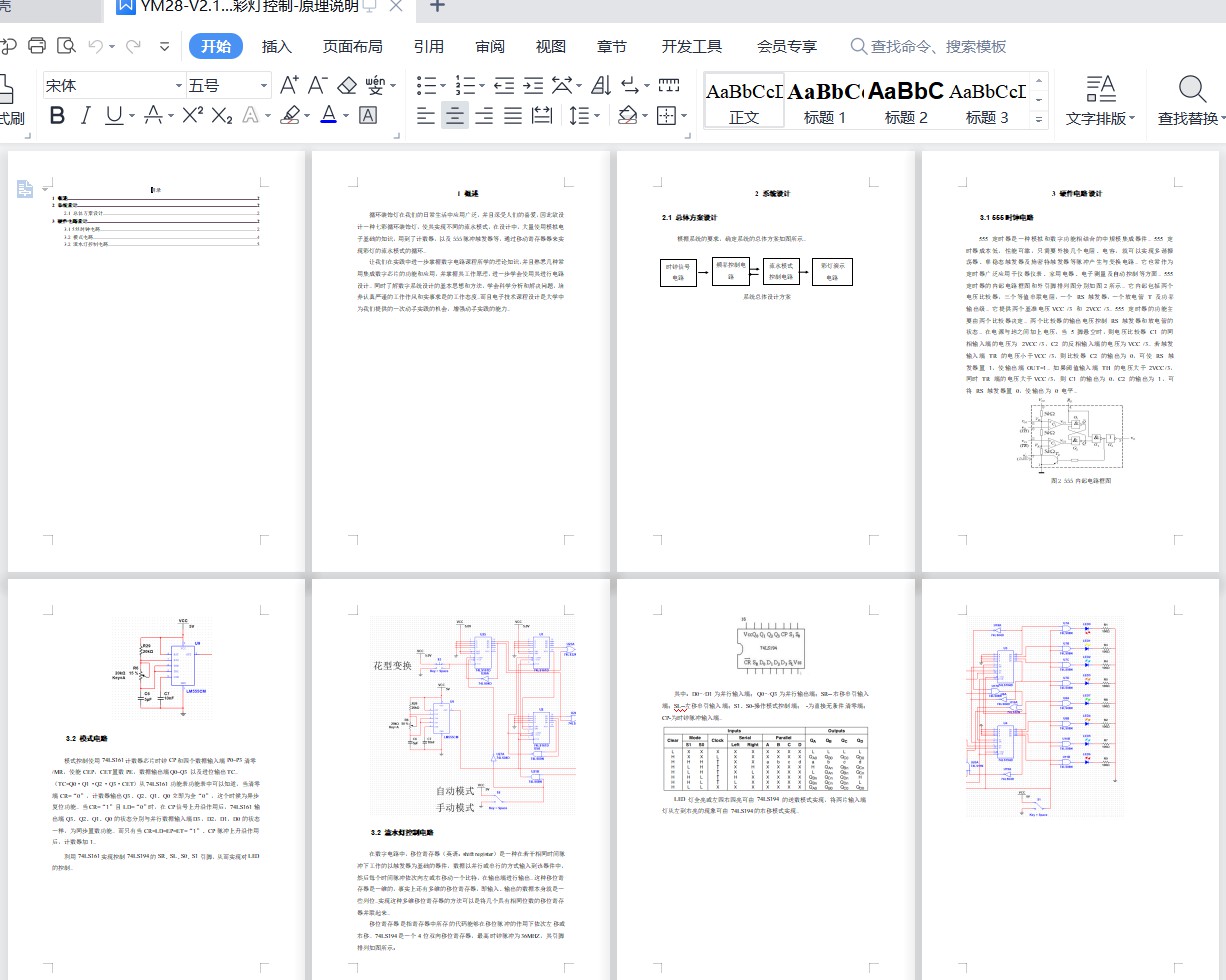Open the 视图 ribbon tab
Image resolution: width=1226 pixels, height=980 pixels.
tap(551, 46)
